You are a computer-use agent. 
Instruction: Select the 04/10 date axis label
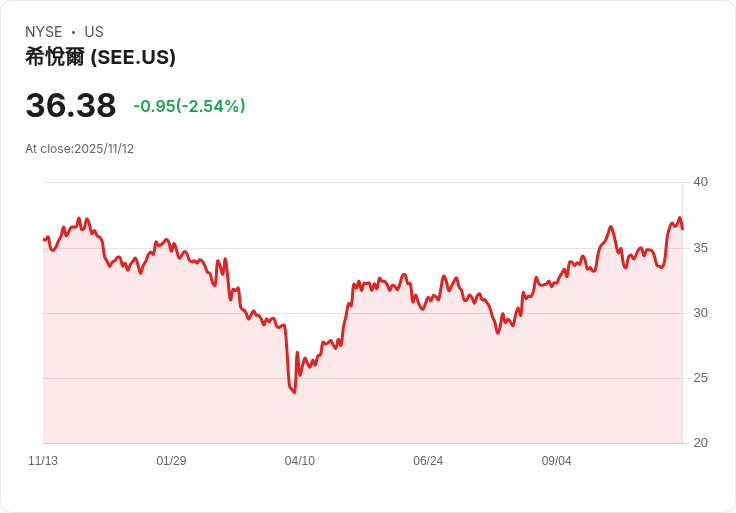(x=299, y=461)
